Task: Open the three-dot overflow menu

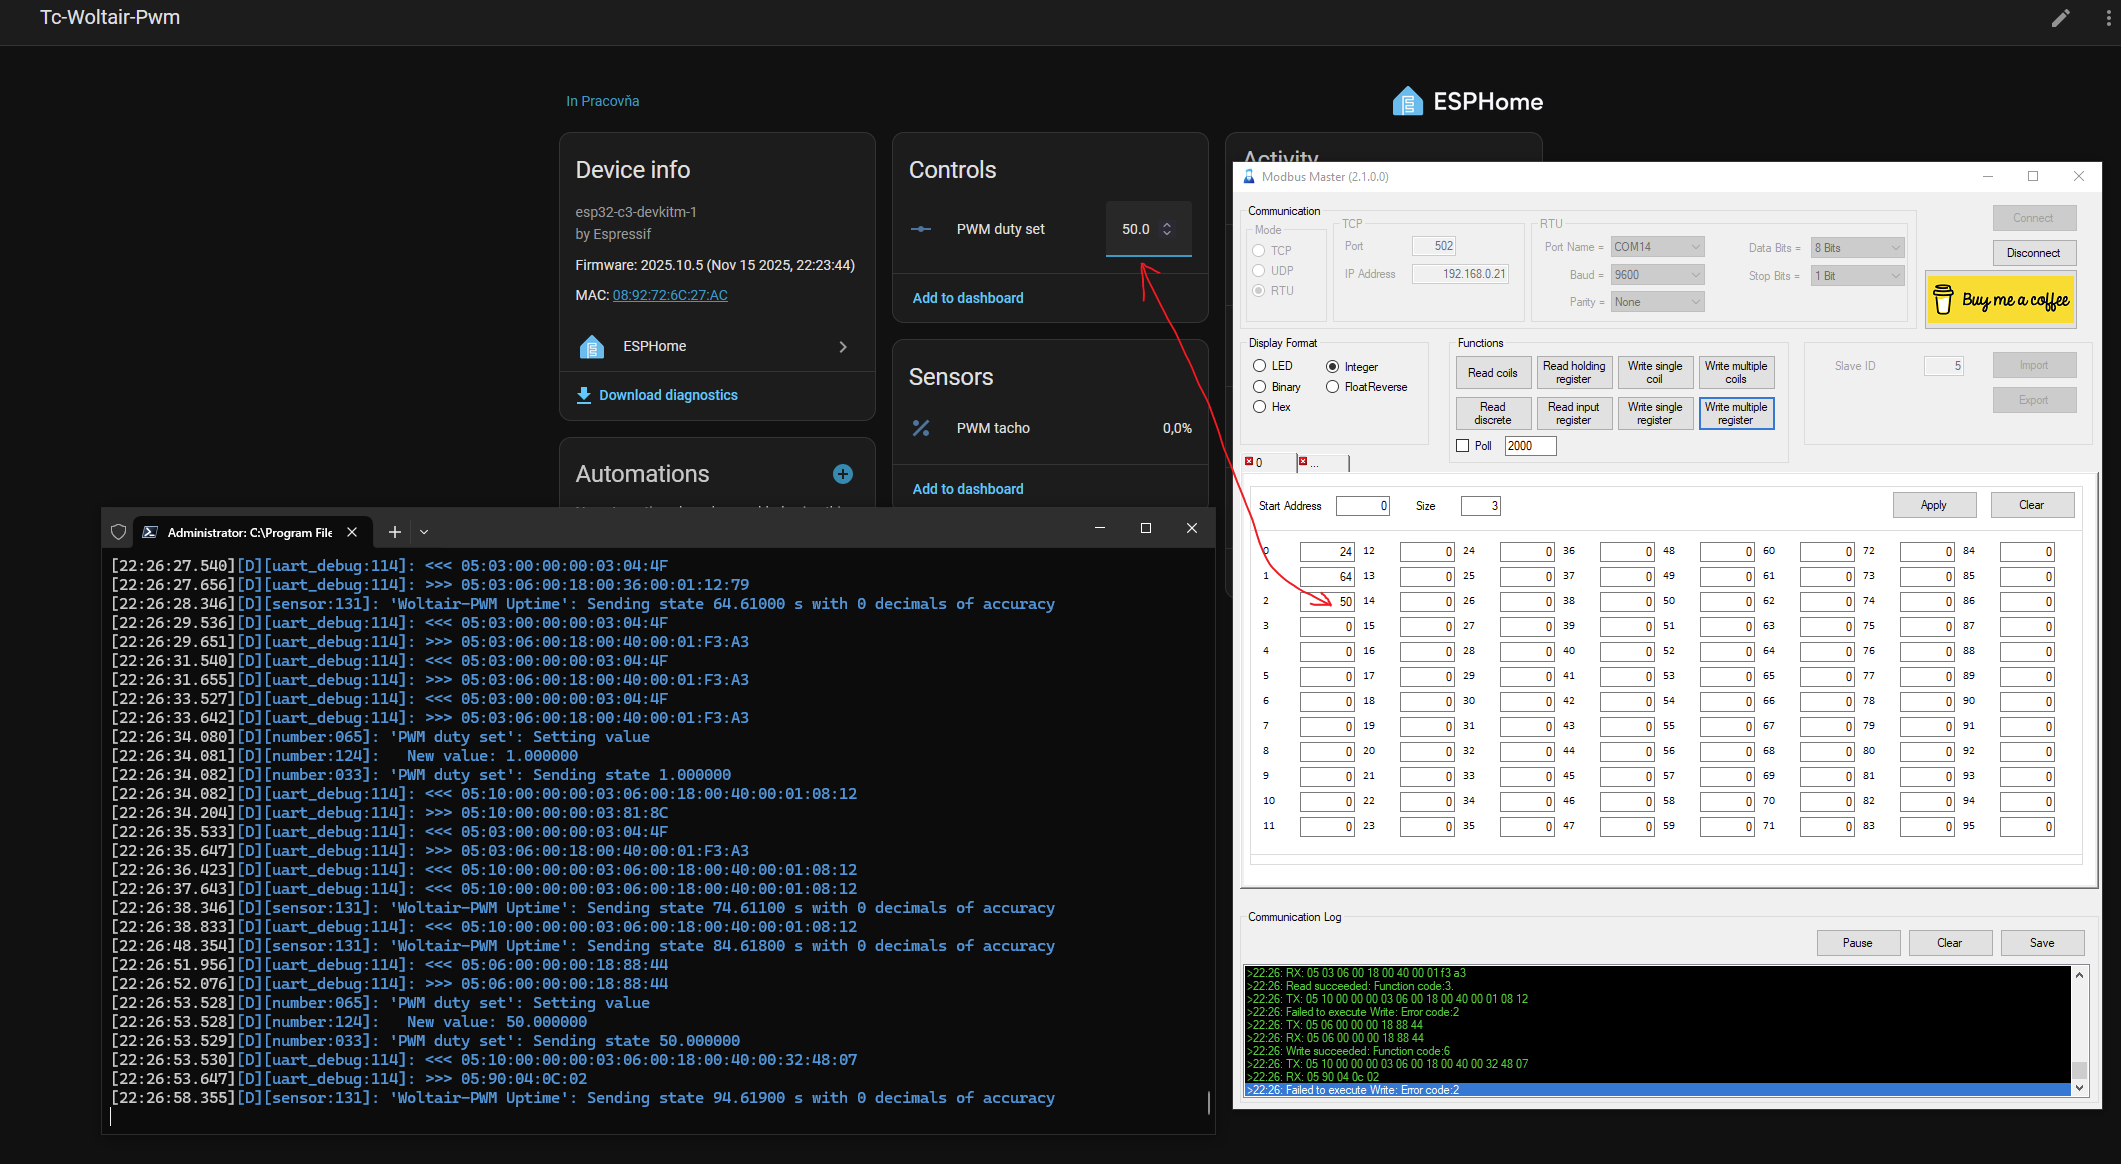Action: pos(2108,18)
